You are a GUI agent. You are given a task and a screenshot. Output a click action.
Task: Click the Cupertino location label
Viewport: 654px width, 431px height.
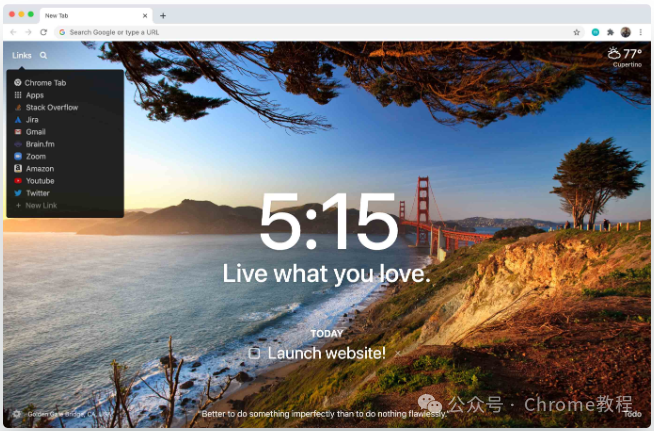click(x=627, y=65)
